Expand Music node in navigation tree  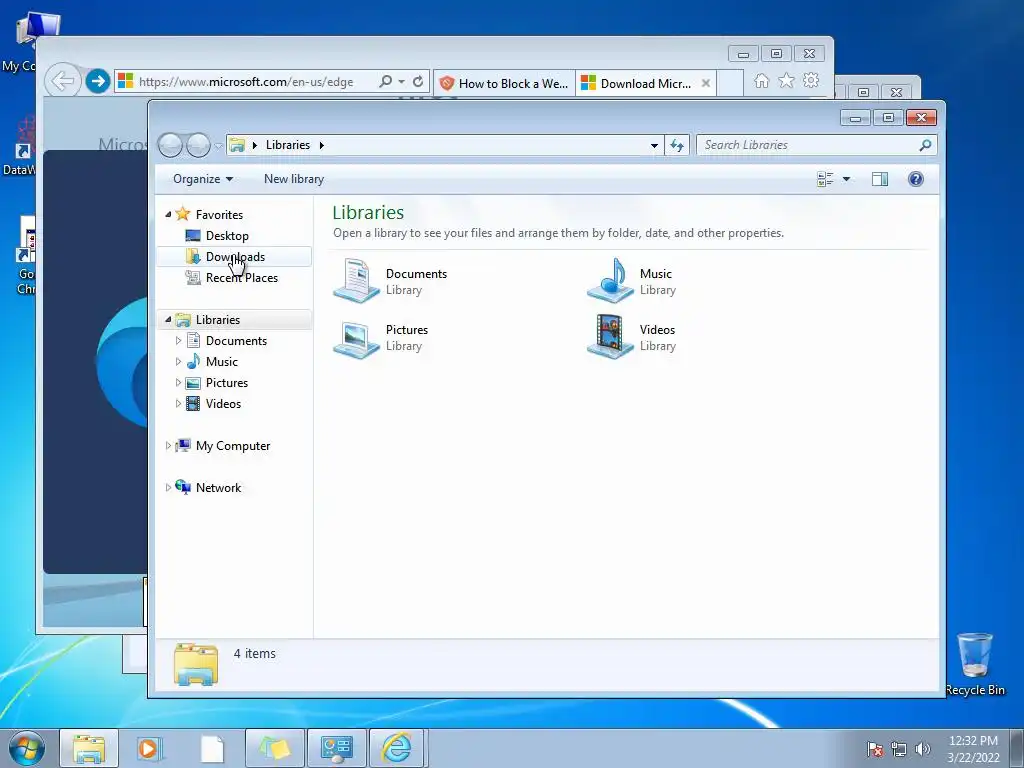[x=178, y=361]
